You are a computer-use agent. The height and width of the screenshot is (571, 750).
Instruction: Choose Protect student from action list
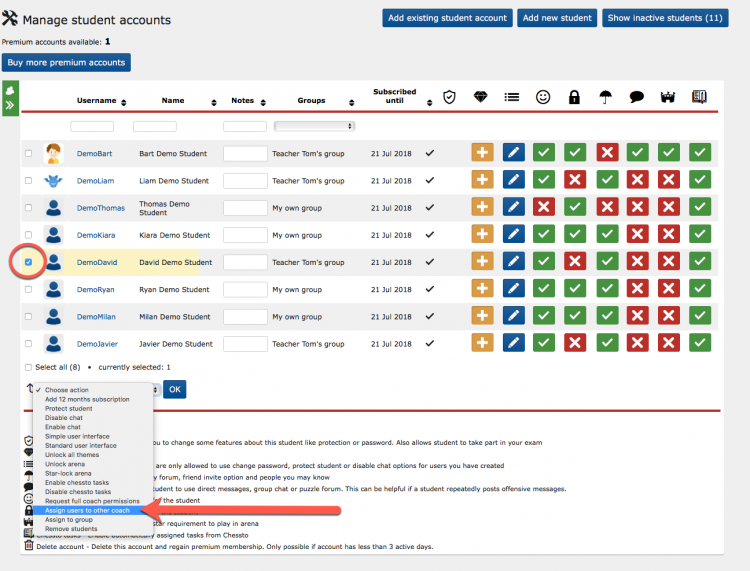(68, 408)
